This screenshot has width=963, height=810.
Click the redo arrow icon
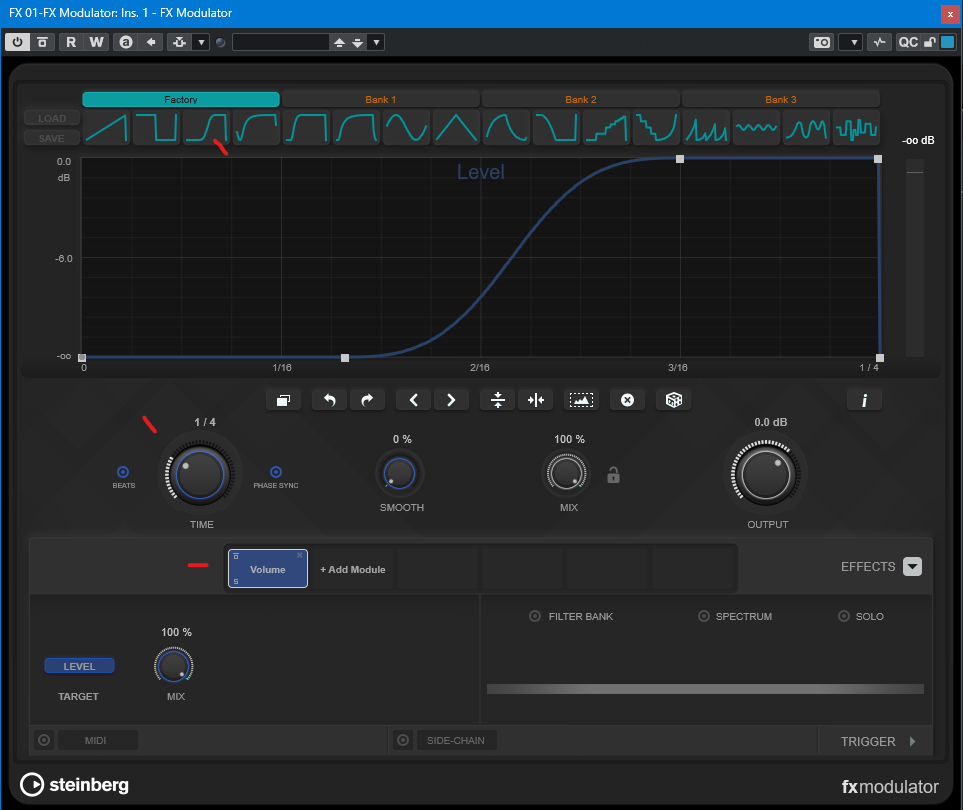[367, 400]
